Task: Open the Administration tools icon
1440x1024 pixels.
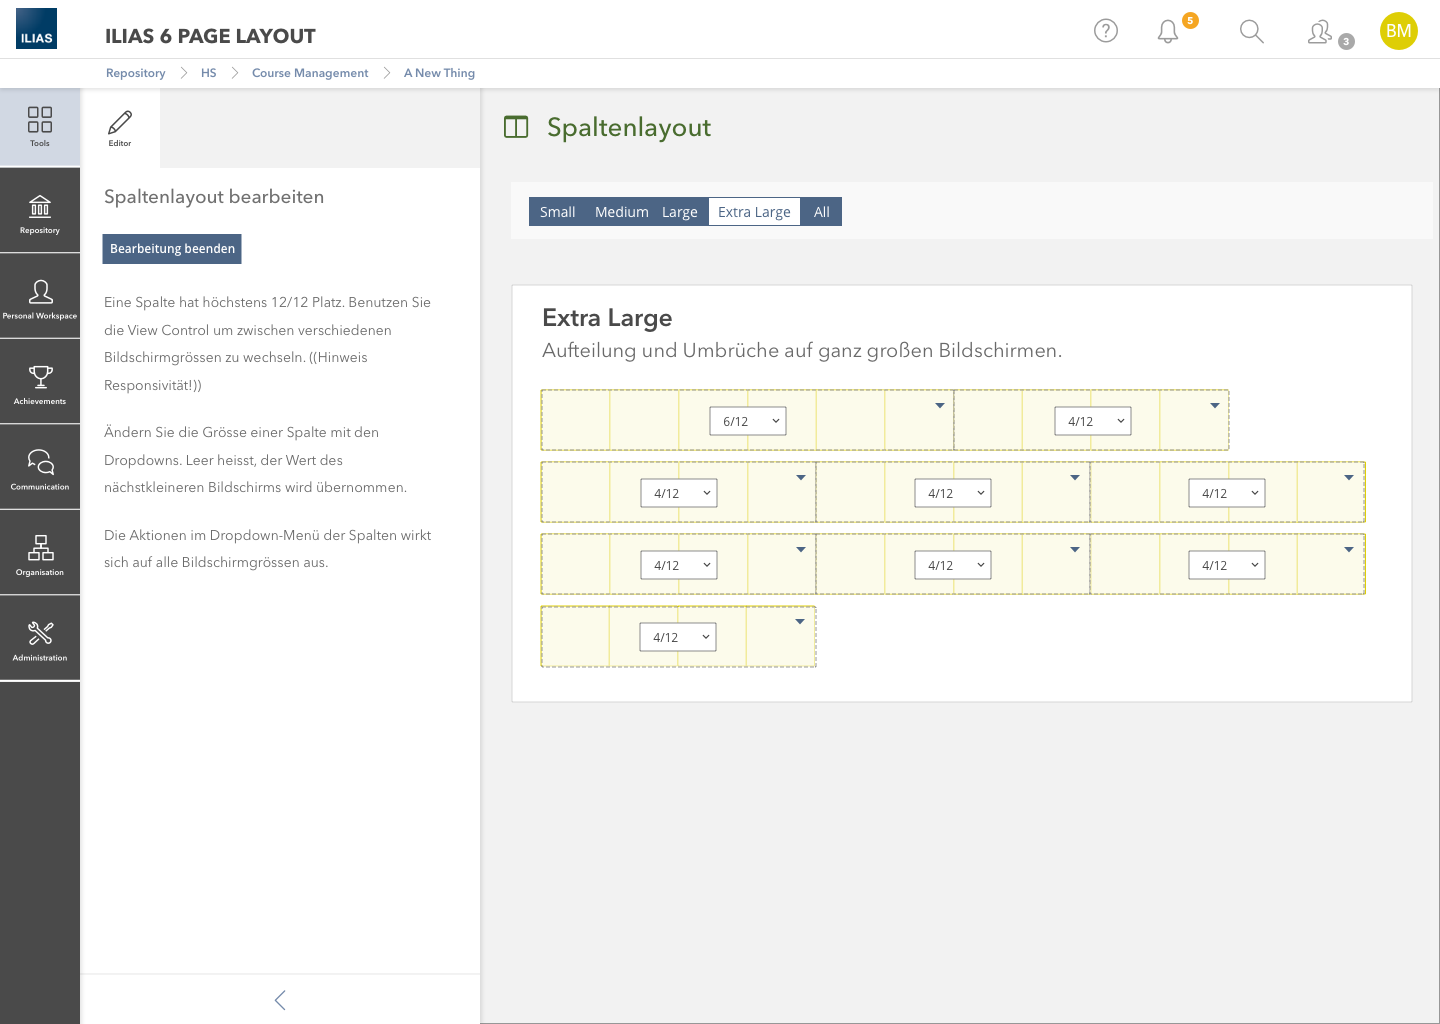Action: [40, 640]
